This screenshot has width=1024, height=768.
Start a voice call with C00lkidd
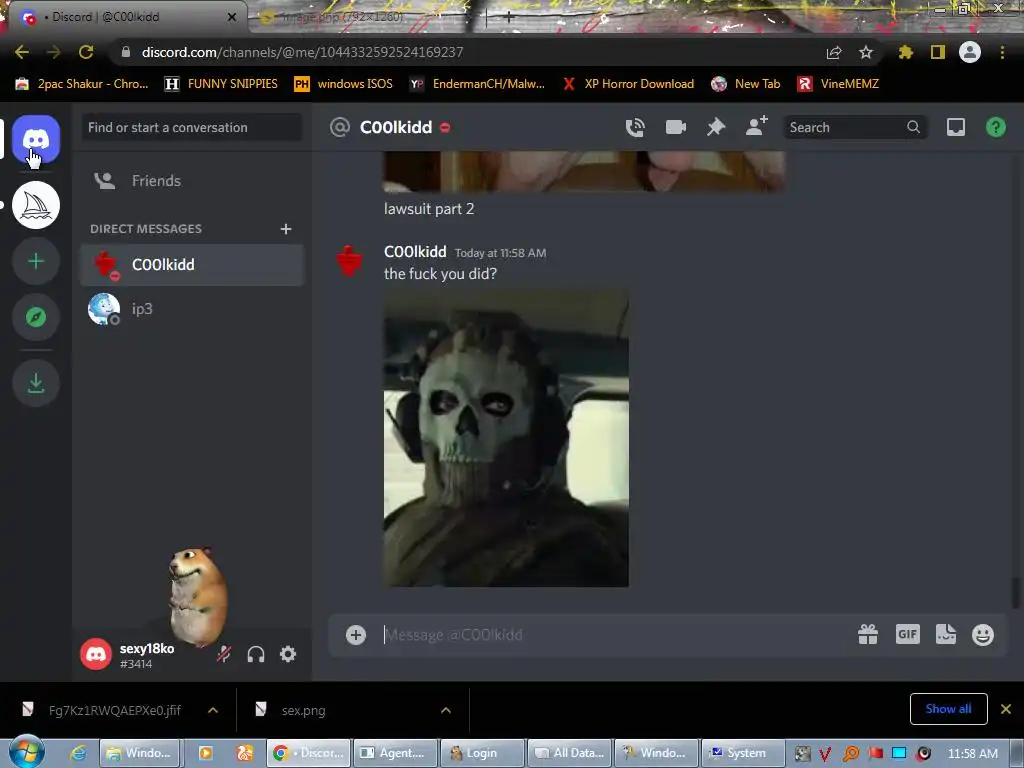pos(635,127)
